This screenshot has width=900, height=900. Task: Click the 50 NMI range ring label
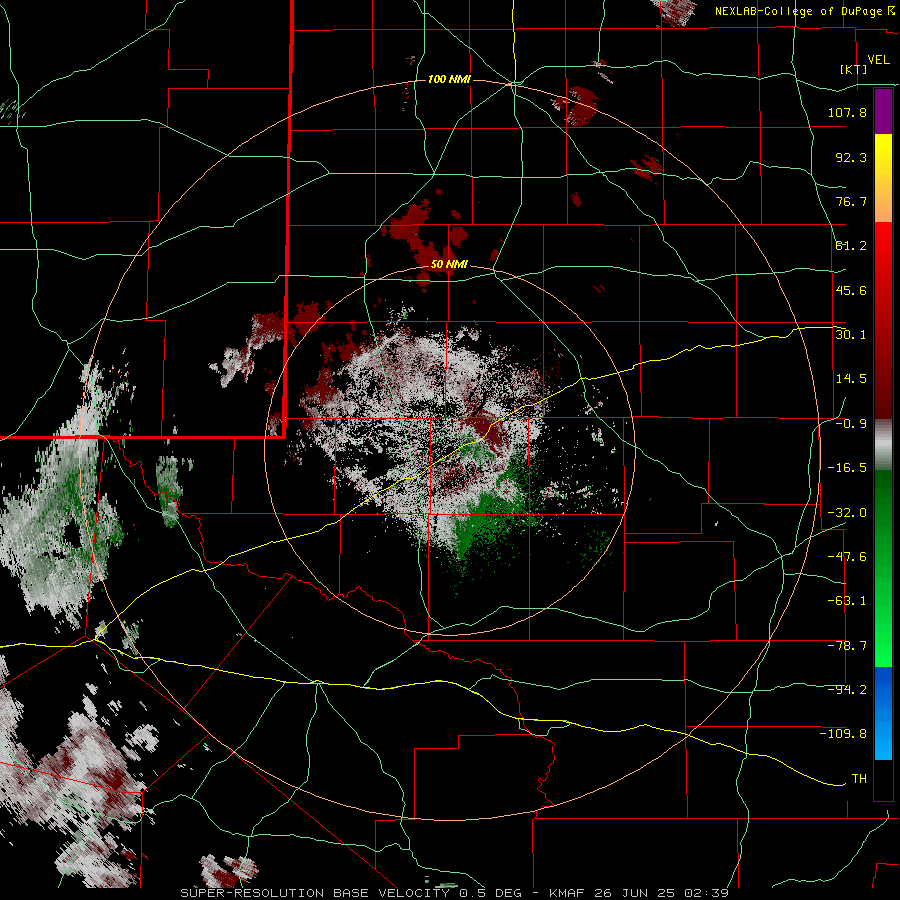[x=449, y=265]
